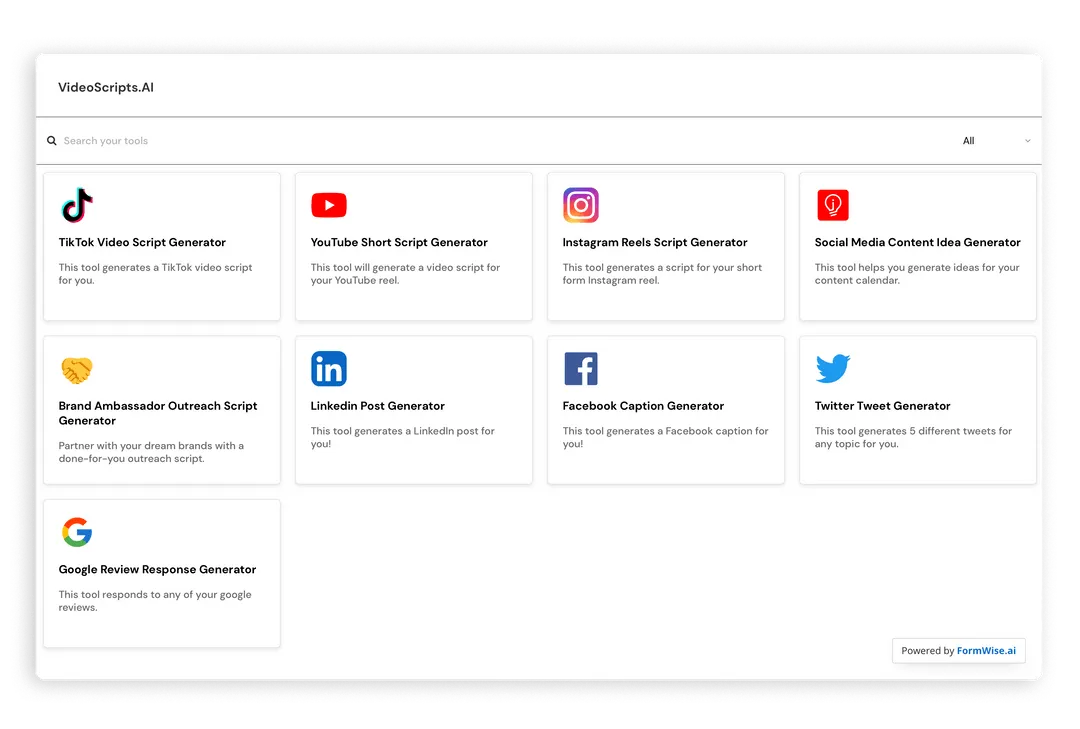The height and width of the screenshot is (729, 1080).
Task: Open the FormWise.ai link
Action: (x=986, y=650)
